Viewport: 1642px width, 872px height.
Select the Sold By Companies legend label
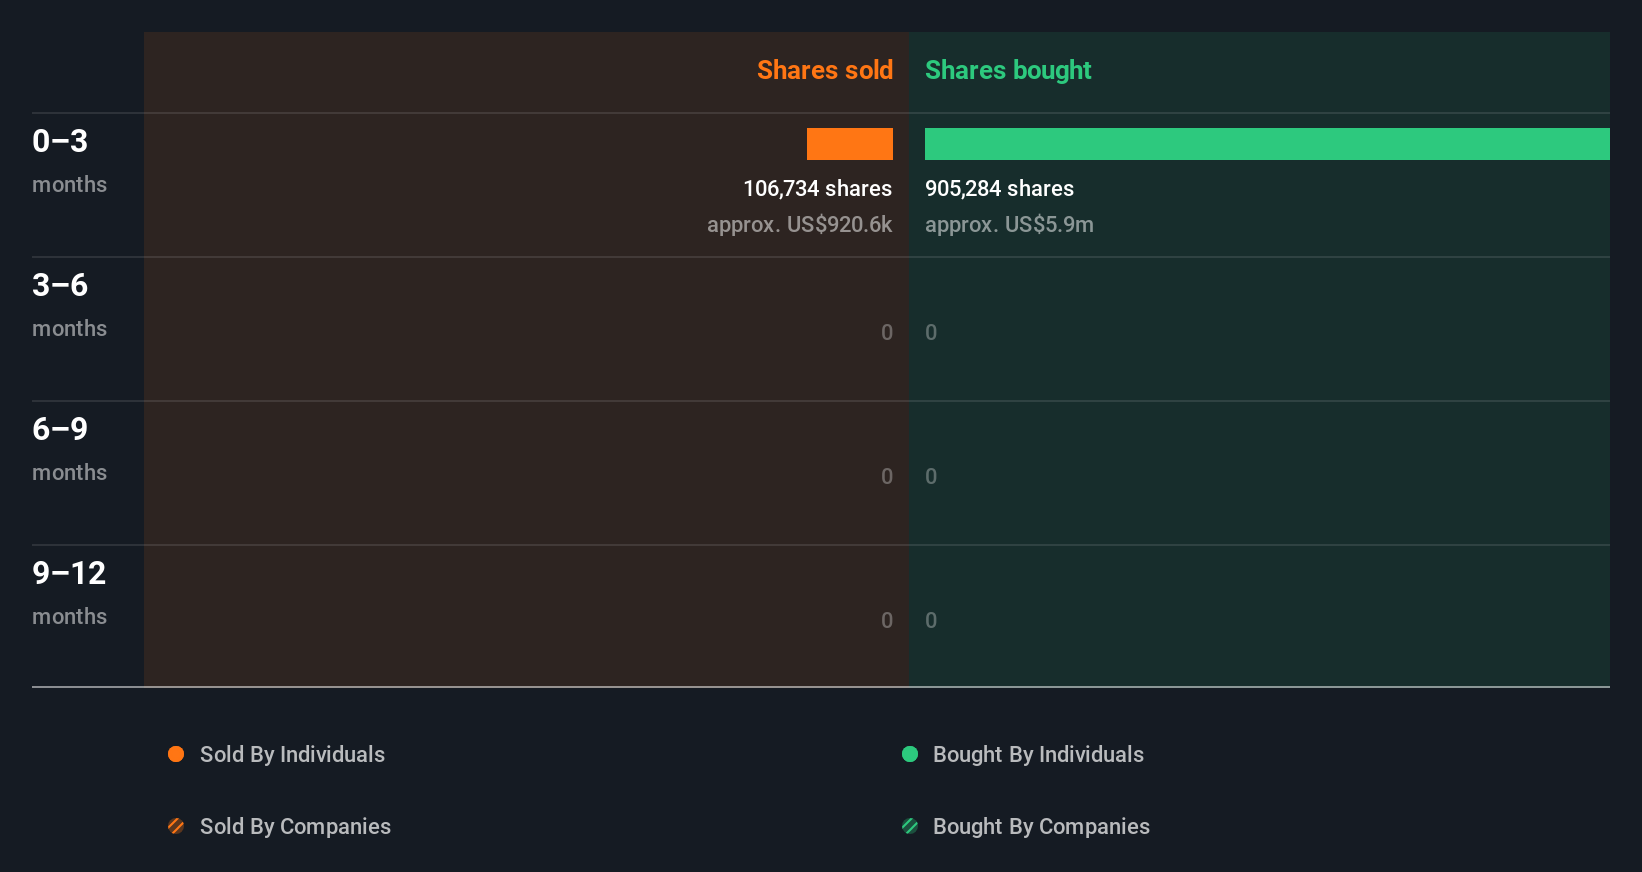[295, 827]
